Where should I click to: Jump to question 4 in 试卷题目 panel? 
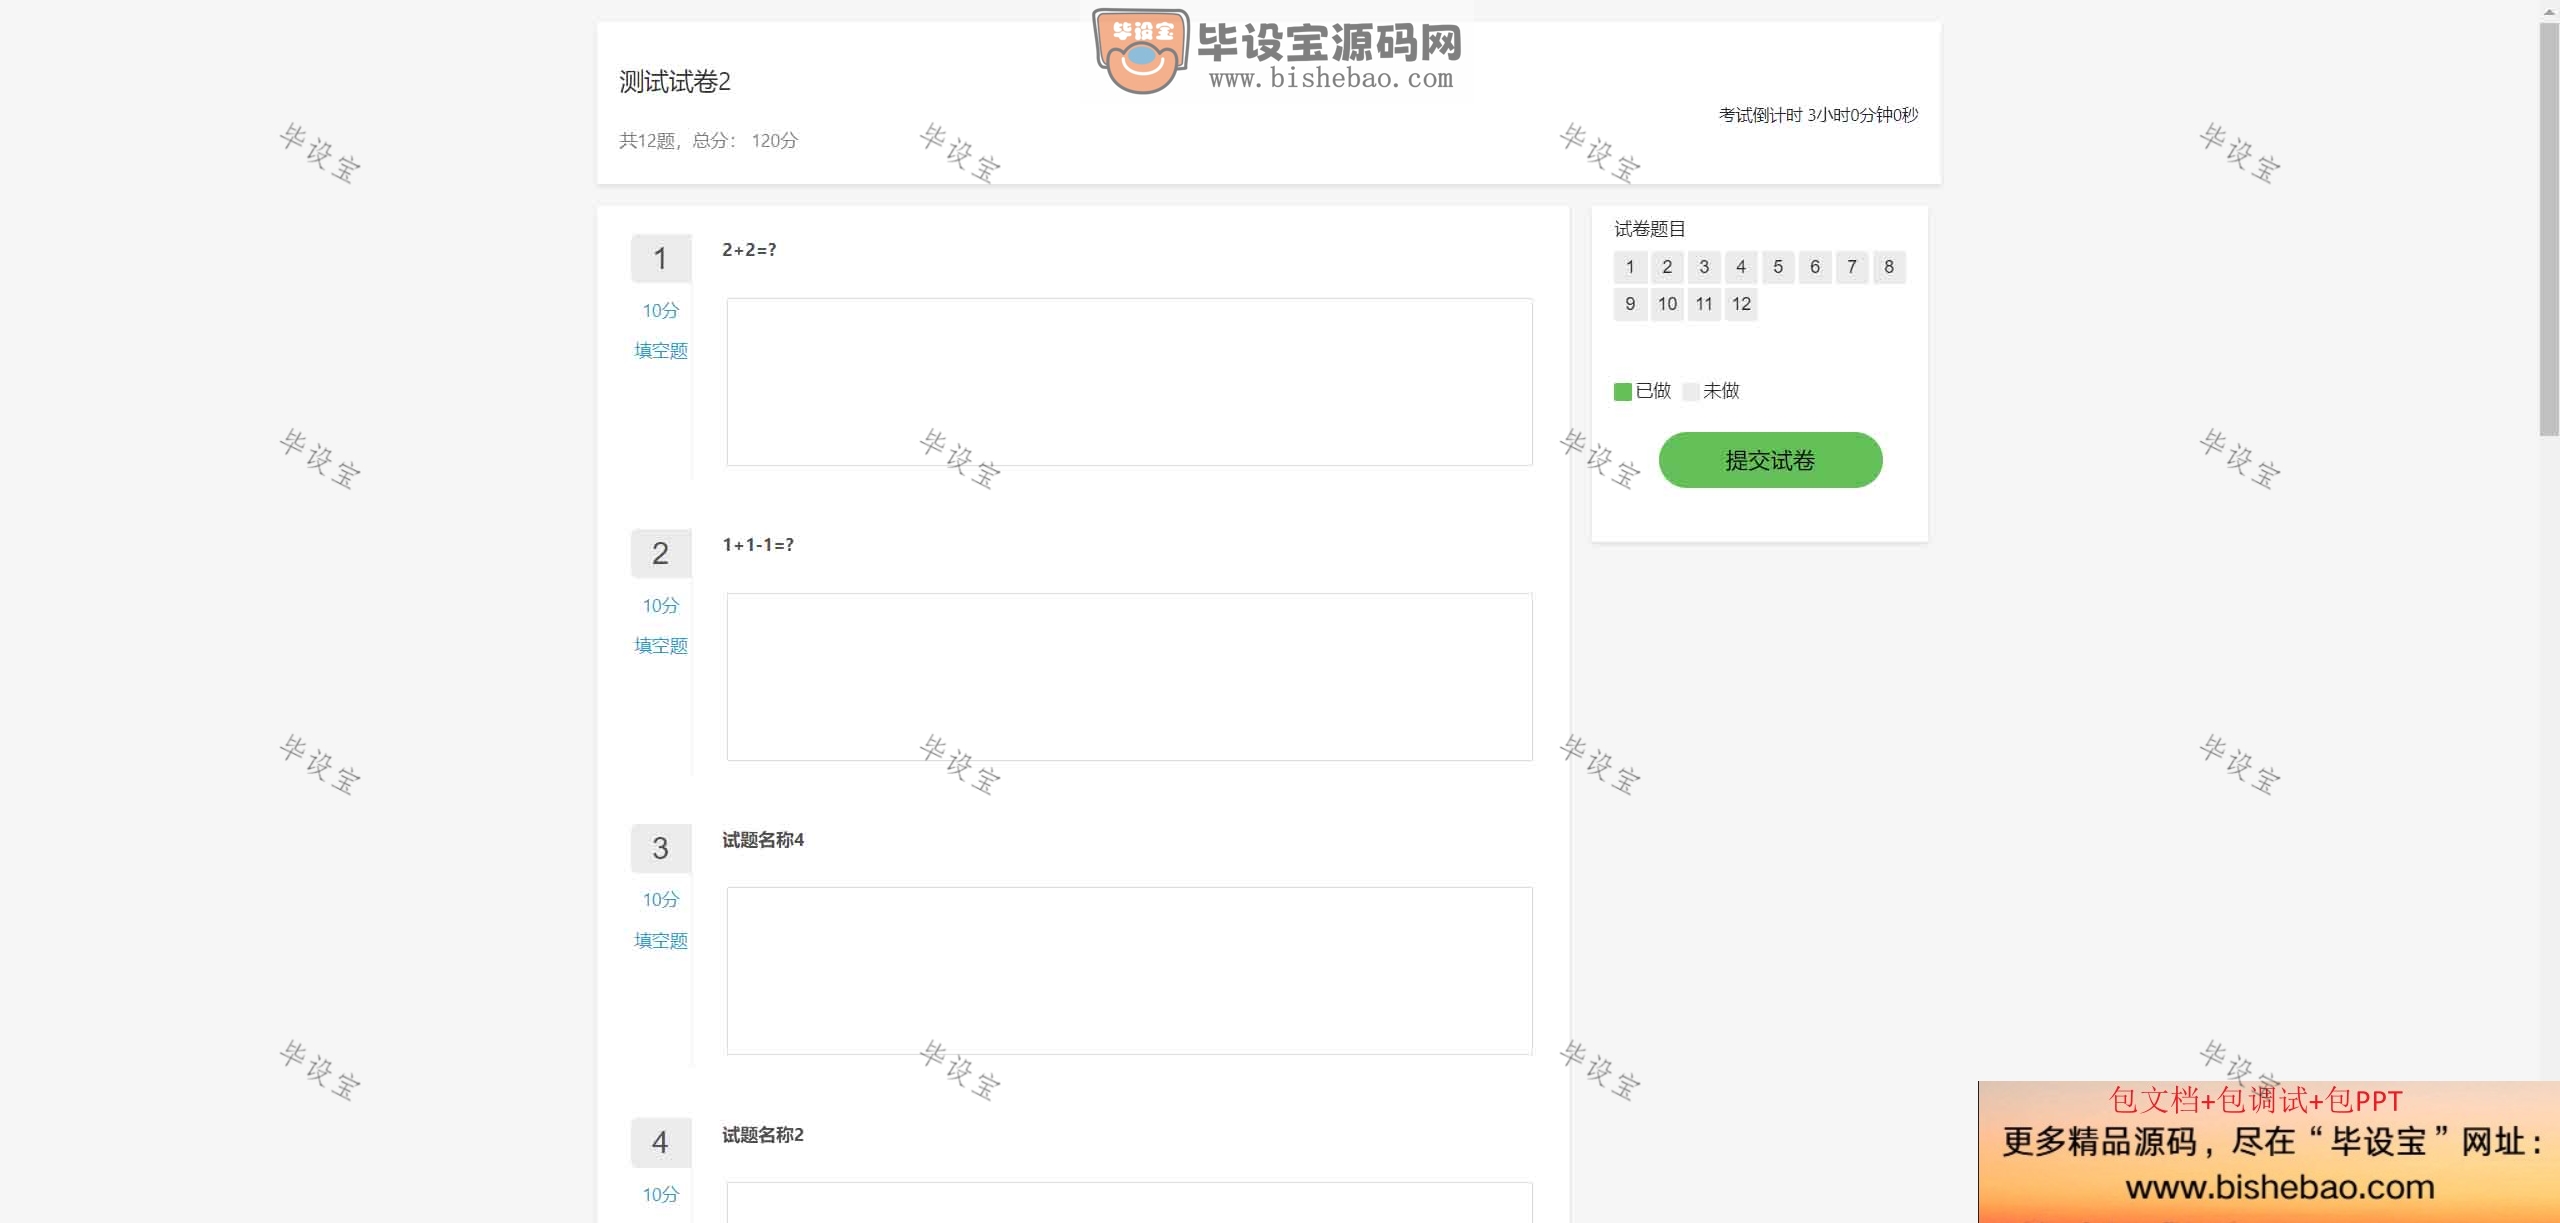pyautogui.click(x=1741, y=267)
